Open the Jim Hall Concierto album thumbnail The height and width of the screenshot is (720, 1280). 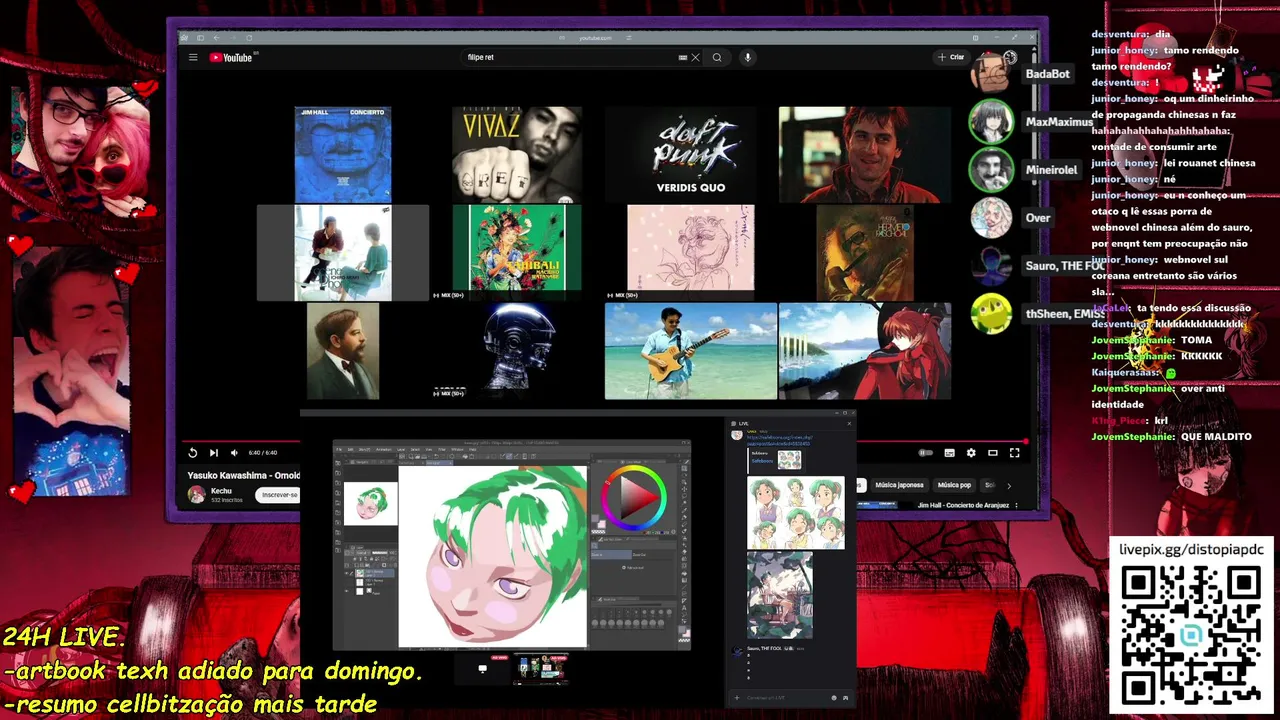[x=343, y=154]
